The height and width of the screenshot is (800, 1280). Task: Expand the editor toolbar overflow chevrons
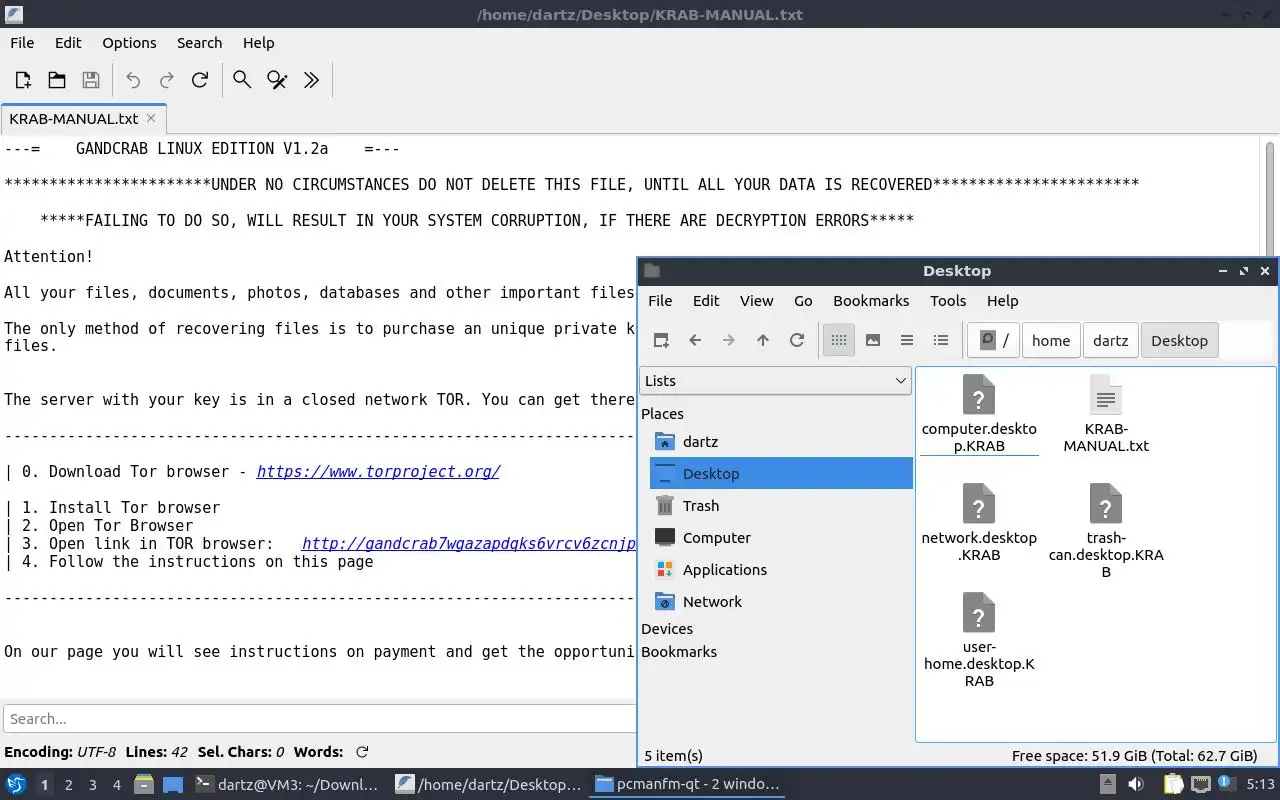tap(311, 80)
